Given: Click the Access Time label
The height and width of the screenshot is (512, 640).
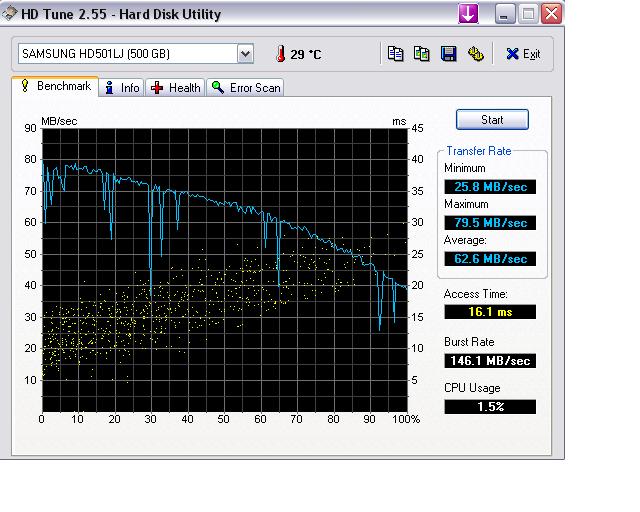Looking at the screenshot, I should point(476,294).
